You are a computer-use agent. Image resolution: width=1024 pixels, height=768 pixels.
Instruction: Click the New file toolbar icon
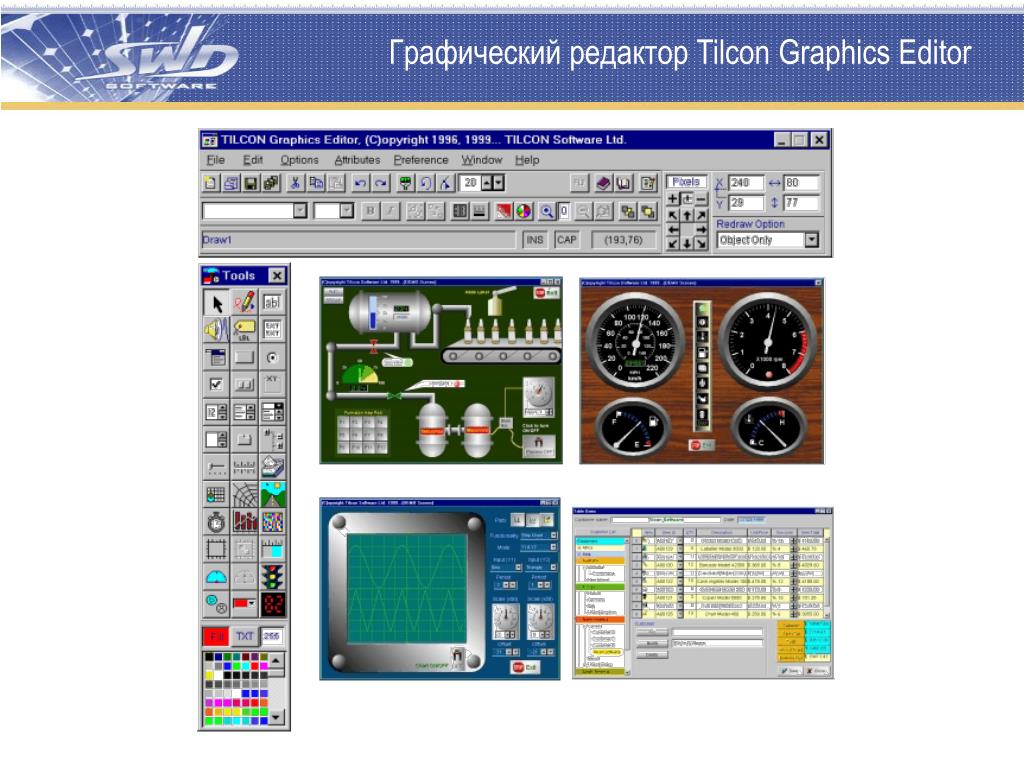click(x=210, y=184)
